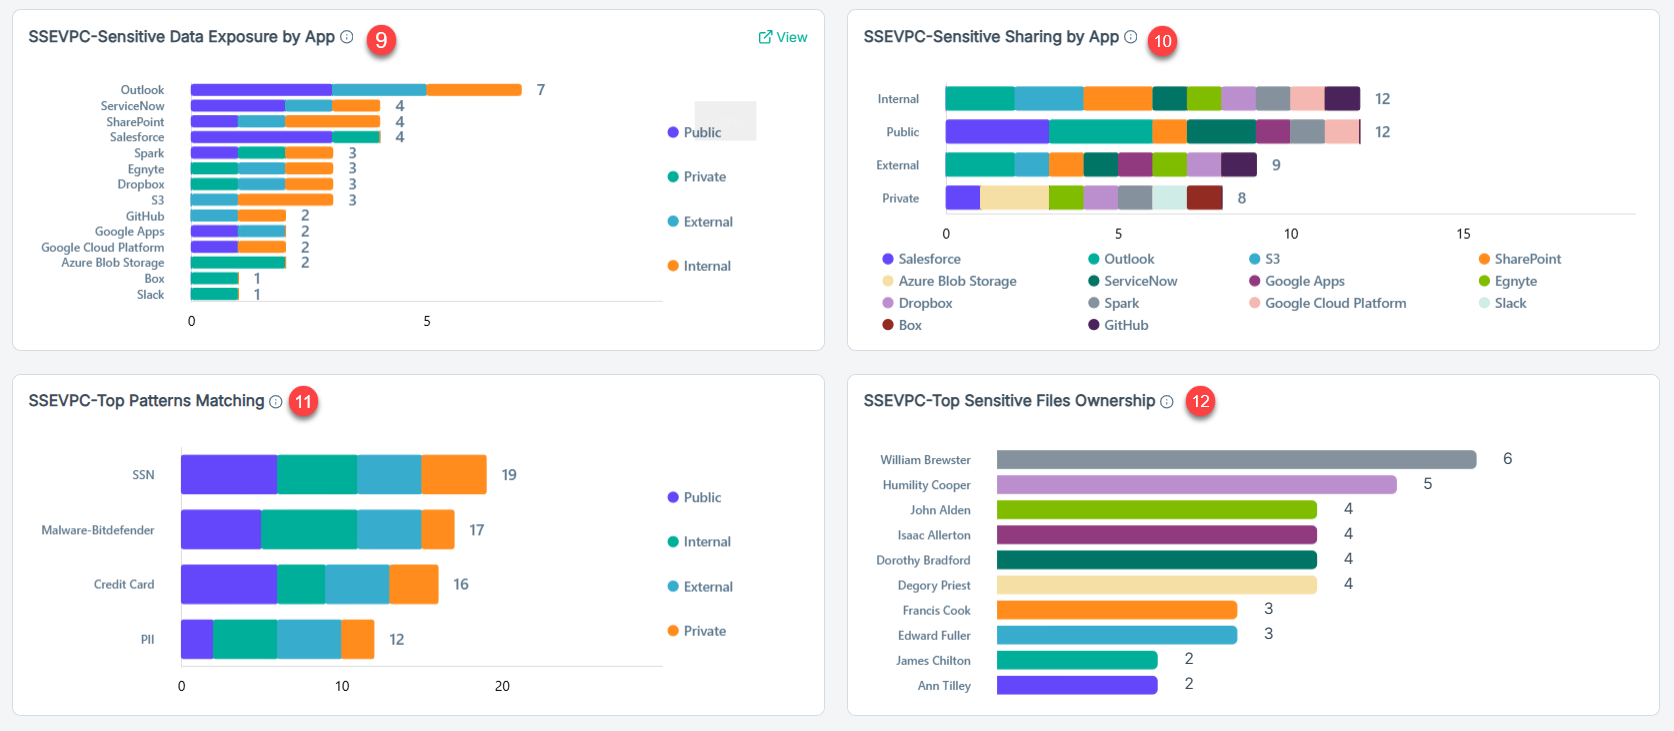Select James Chilton ownership bar
This screenshot has width=1674, height=731.
[1077, 660]
